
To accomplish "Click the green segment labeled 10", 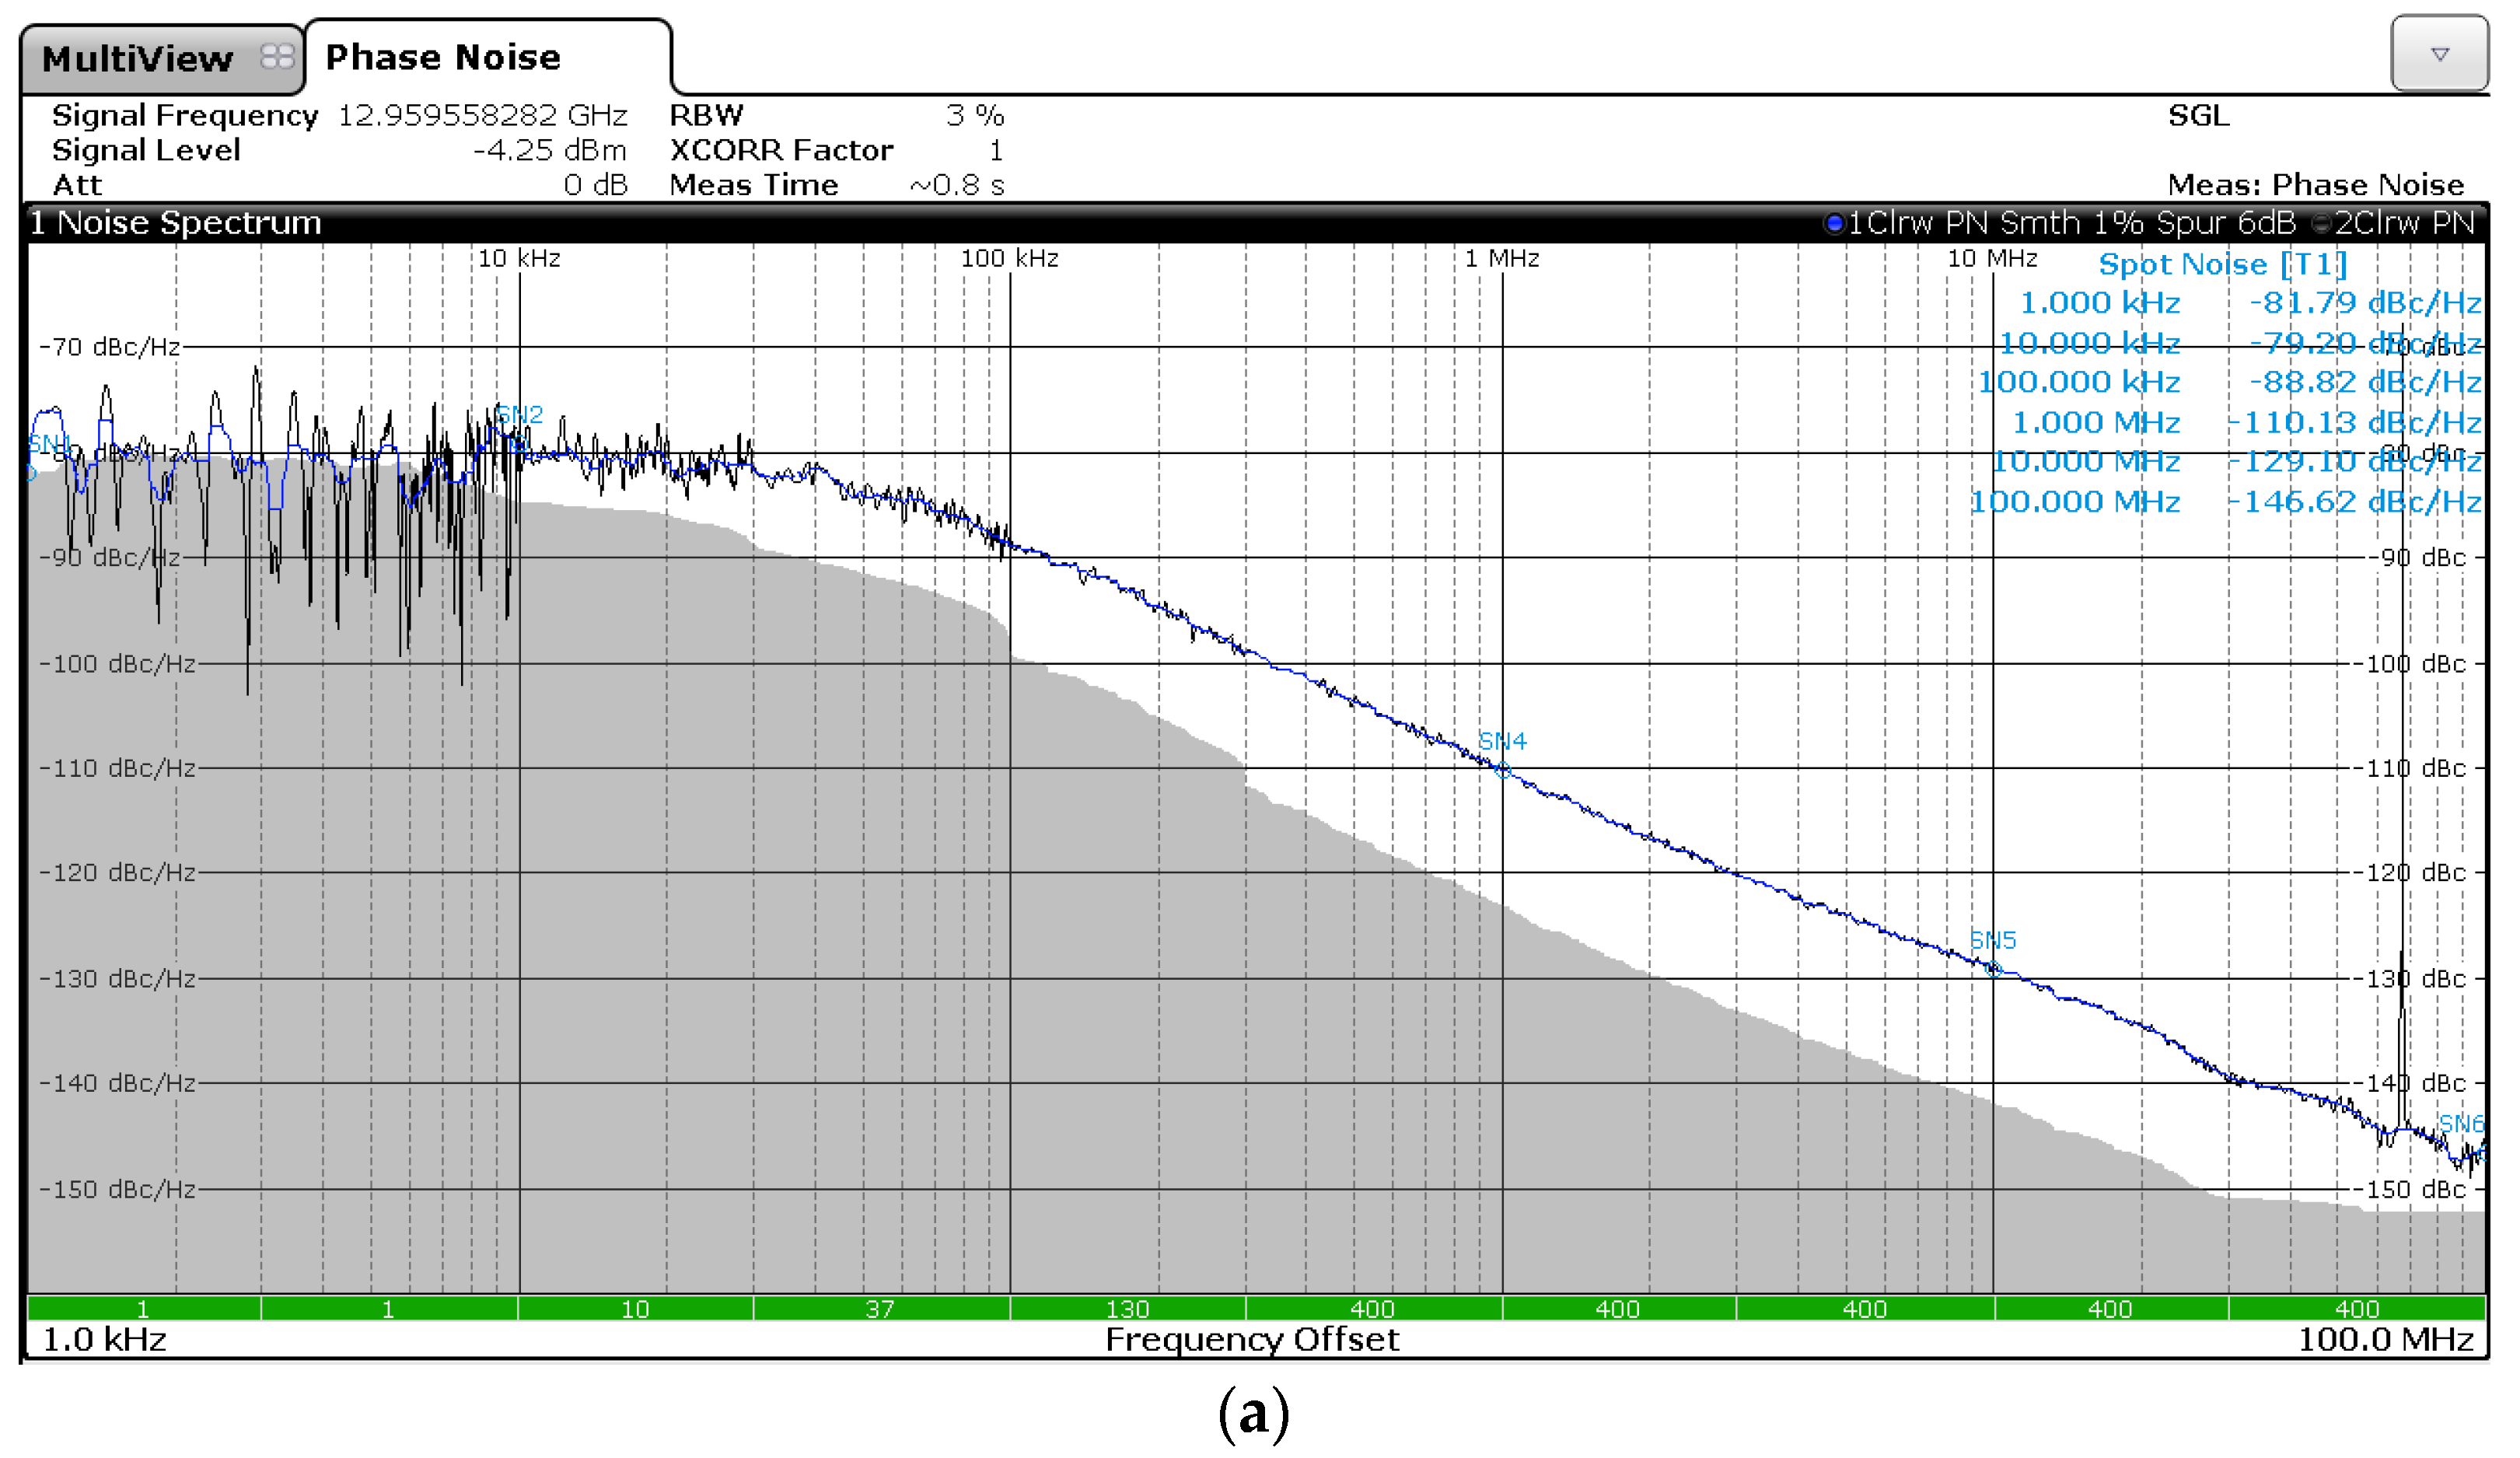I will tap(635, 1308).
